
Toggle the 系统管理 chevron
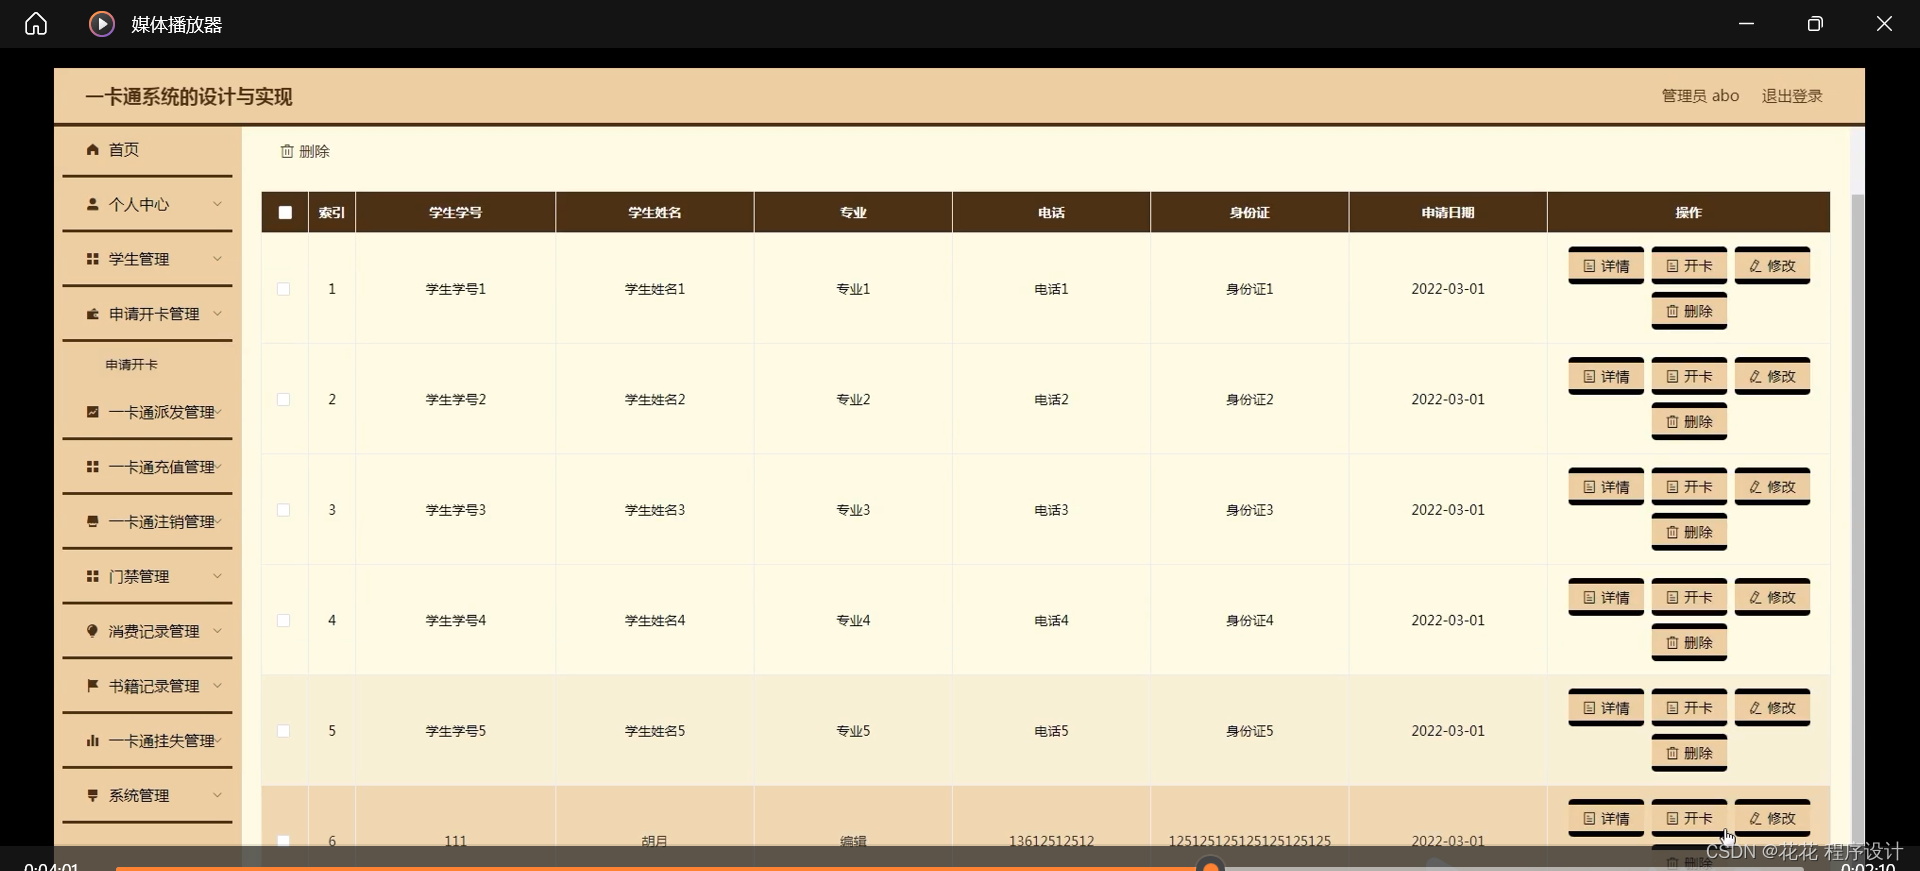[x=217, y=795]
